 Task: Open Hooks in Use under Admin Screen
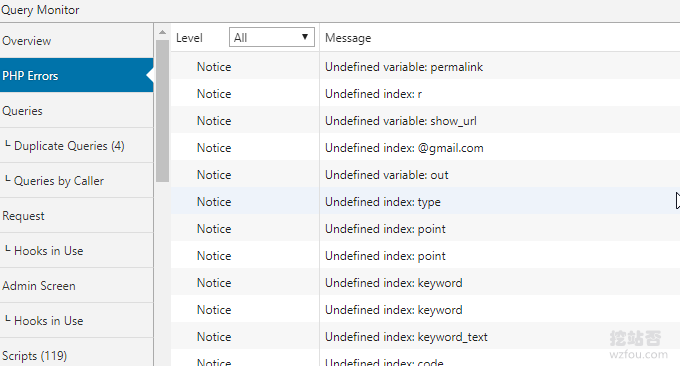(x=76, y=320)
